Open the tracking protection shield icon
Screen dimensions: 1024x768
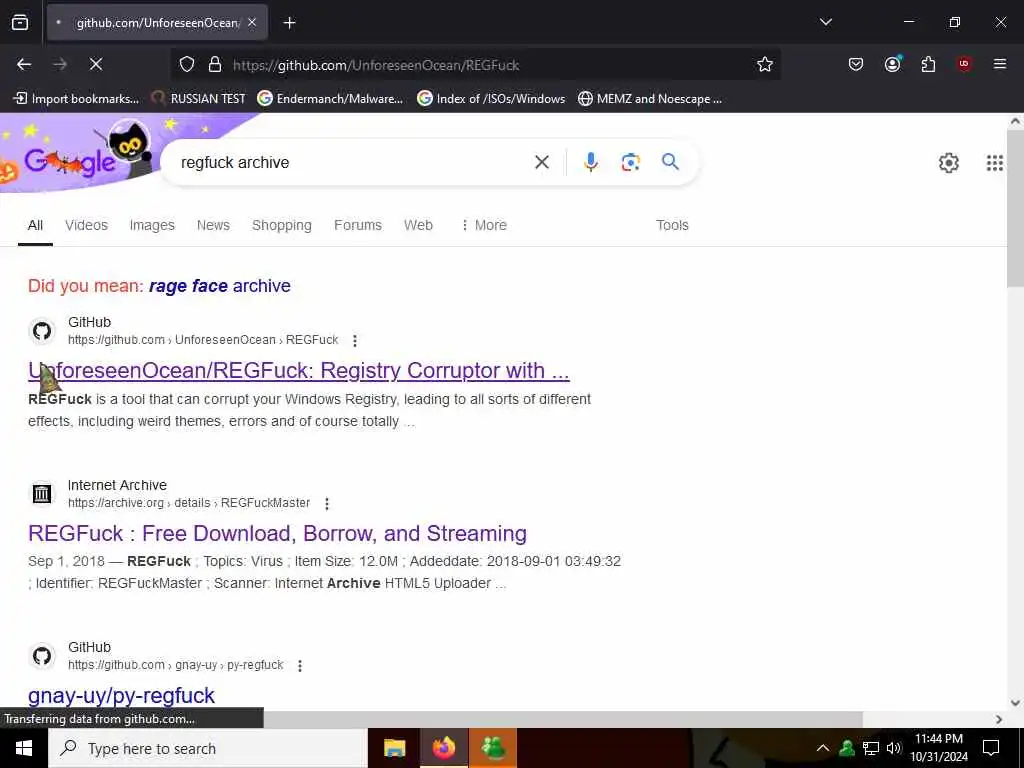[x=187, y=64]
